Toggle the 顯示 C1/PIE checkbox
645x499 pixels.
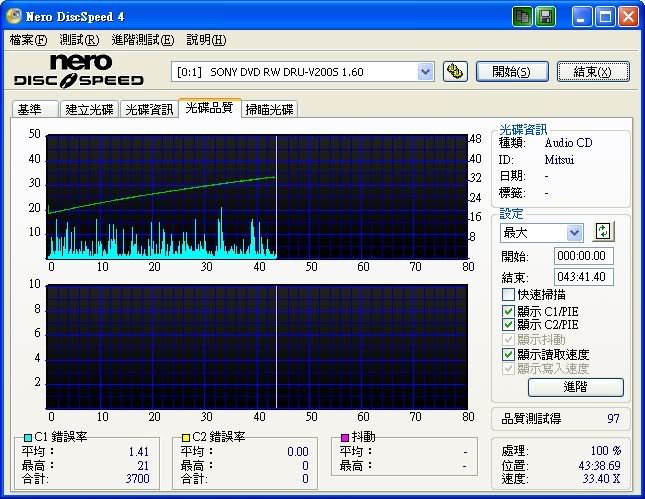[508, 311]
